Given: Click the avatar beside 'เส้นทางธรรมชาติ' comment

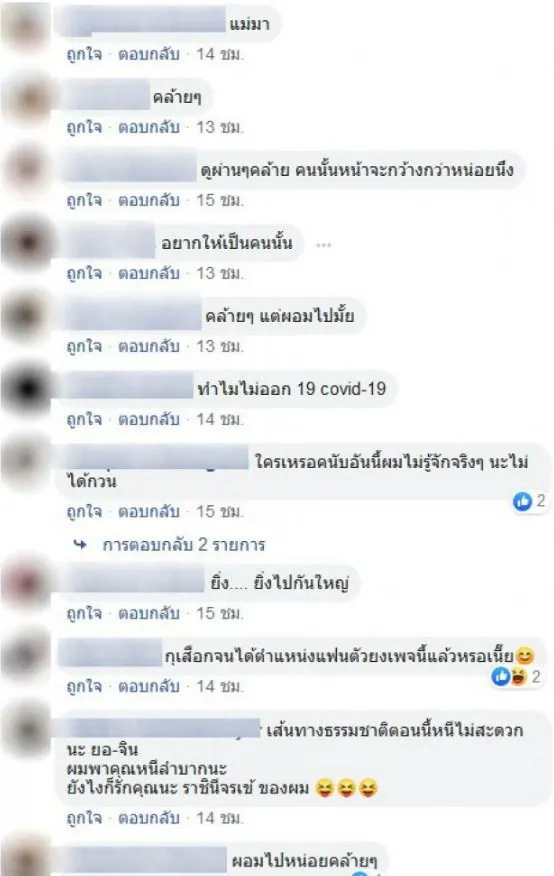Looking at the screenshot, I should pyautogui.click(x=27, y=730).
